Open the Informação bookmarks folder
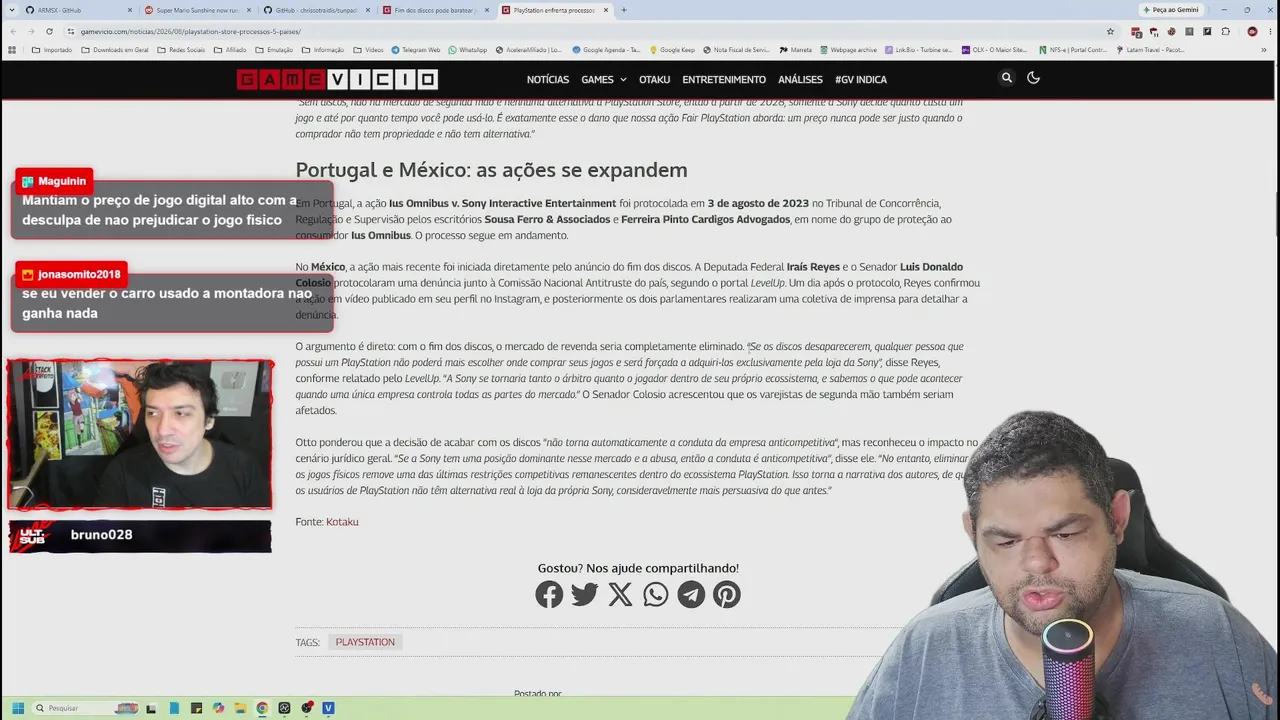 point(323,49)
